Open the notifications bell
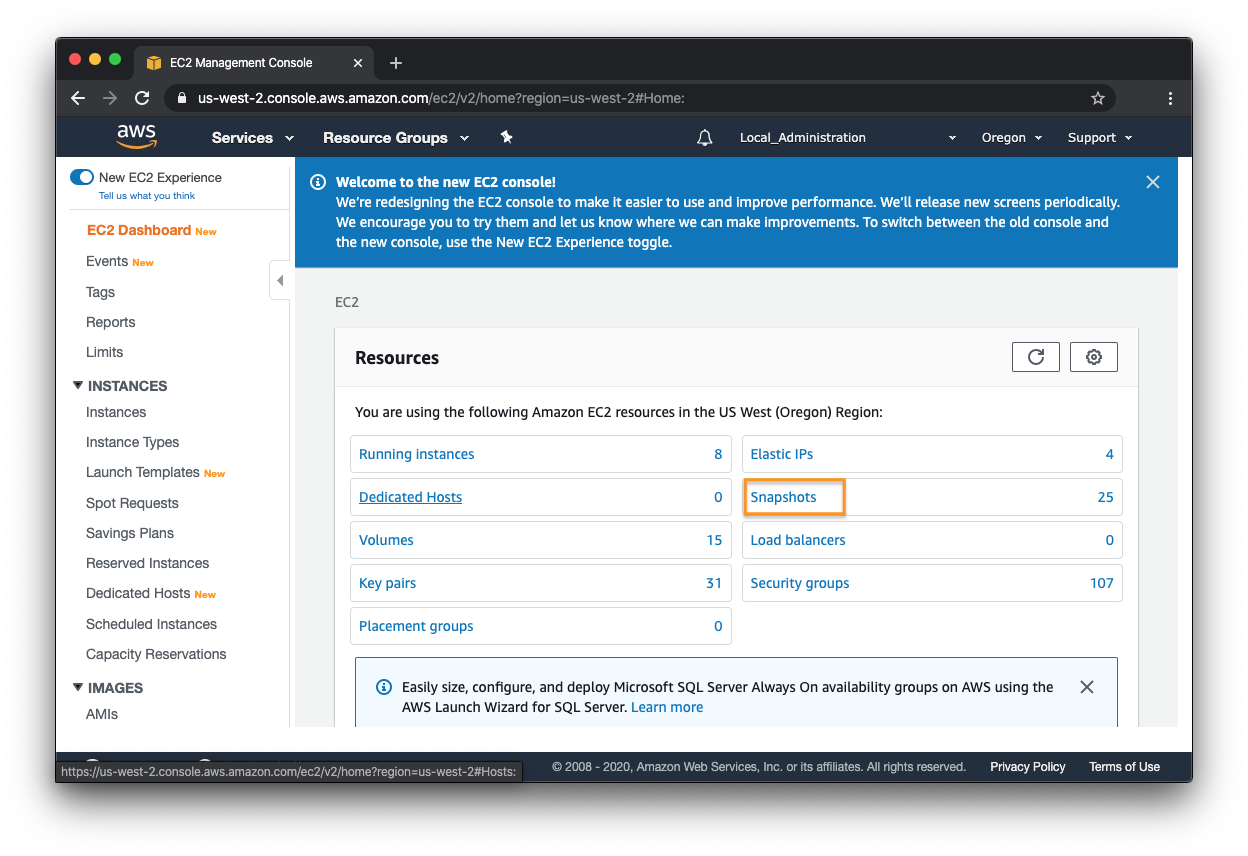1248x856 pixels. point(705,138)
